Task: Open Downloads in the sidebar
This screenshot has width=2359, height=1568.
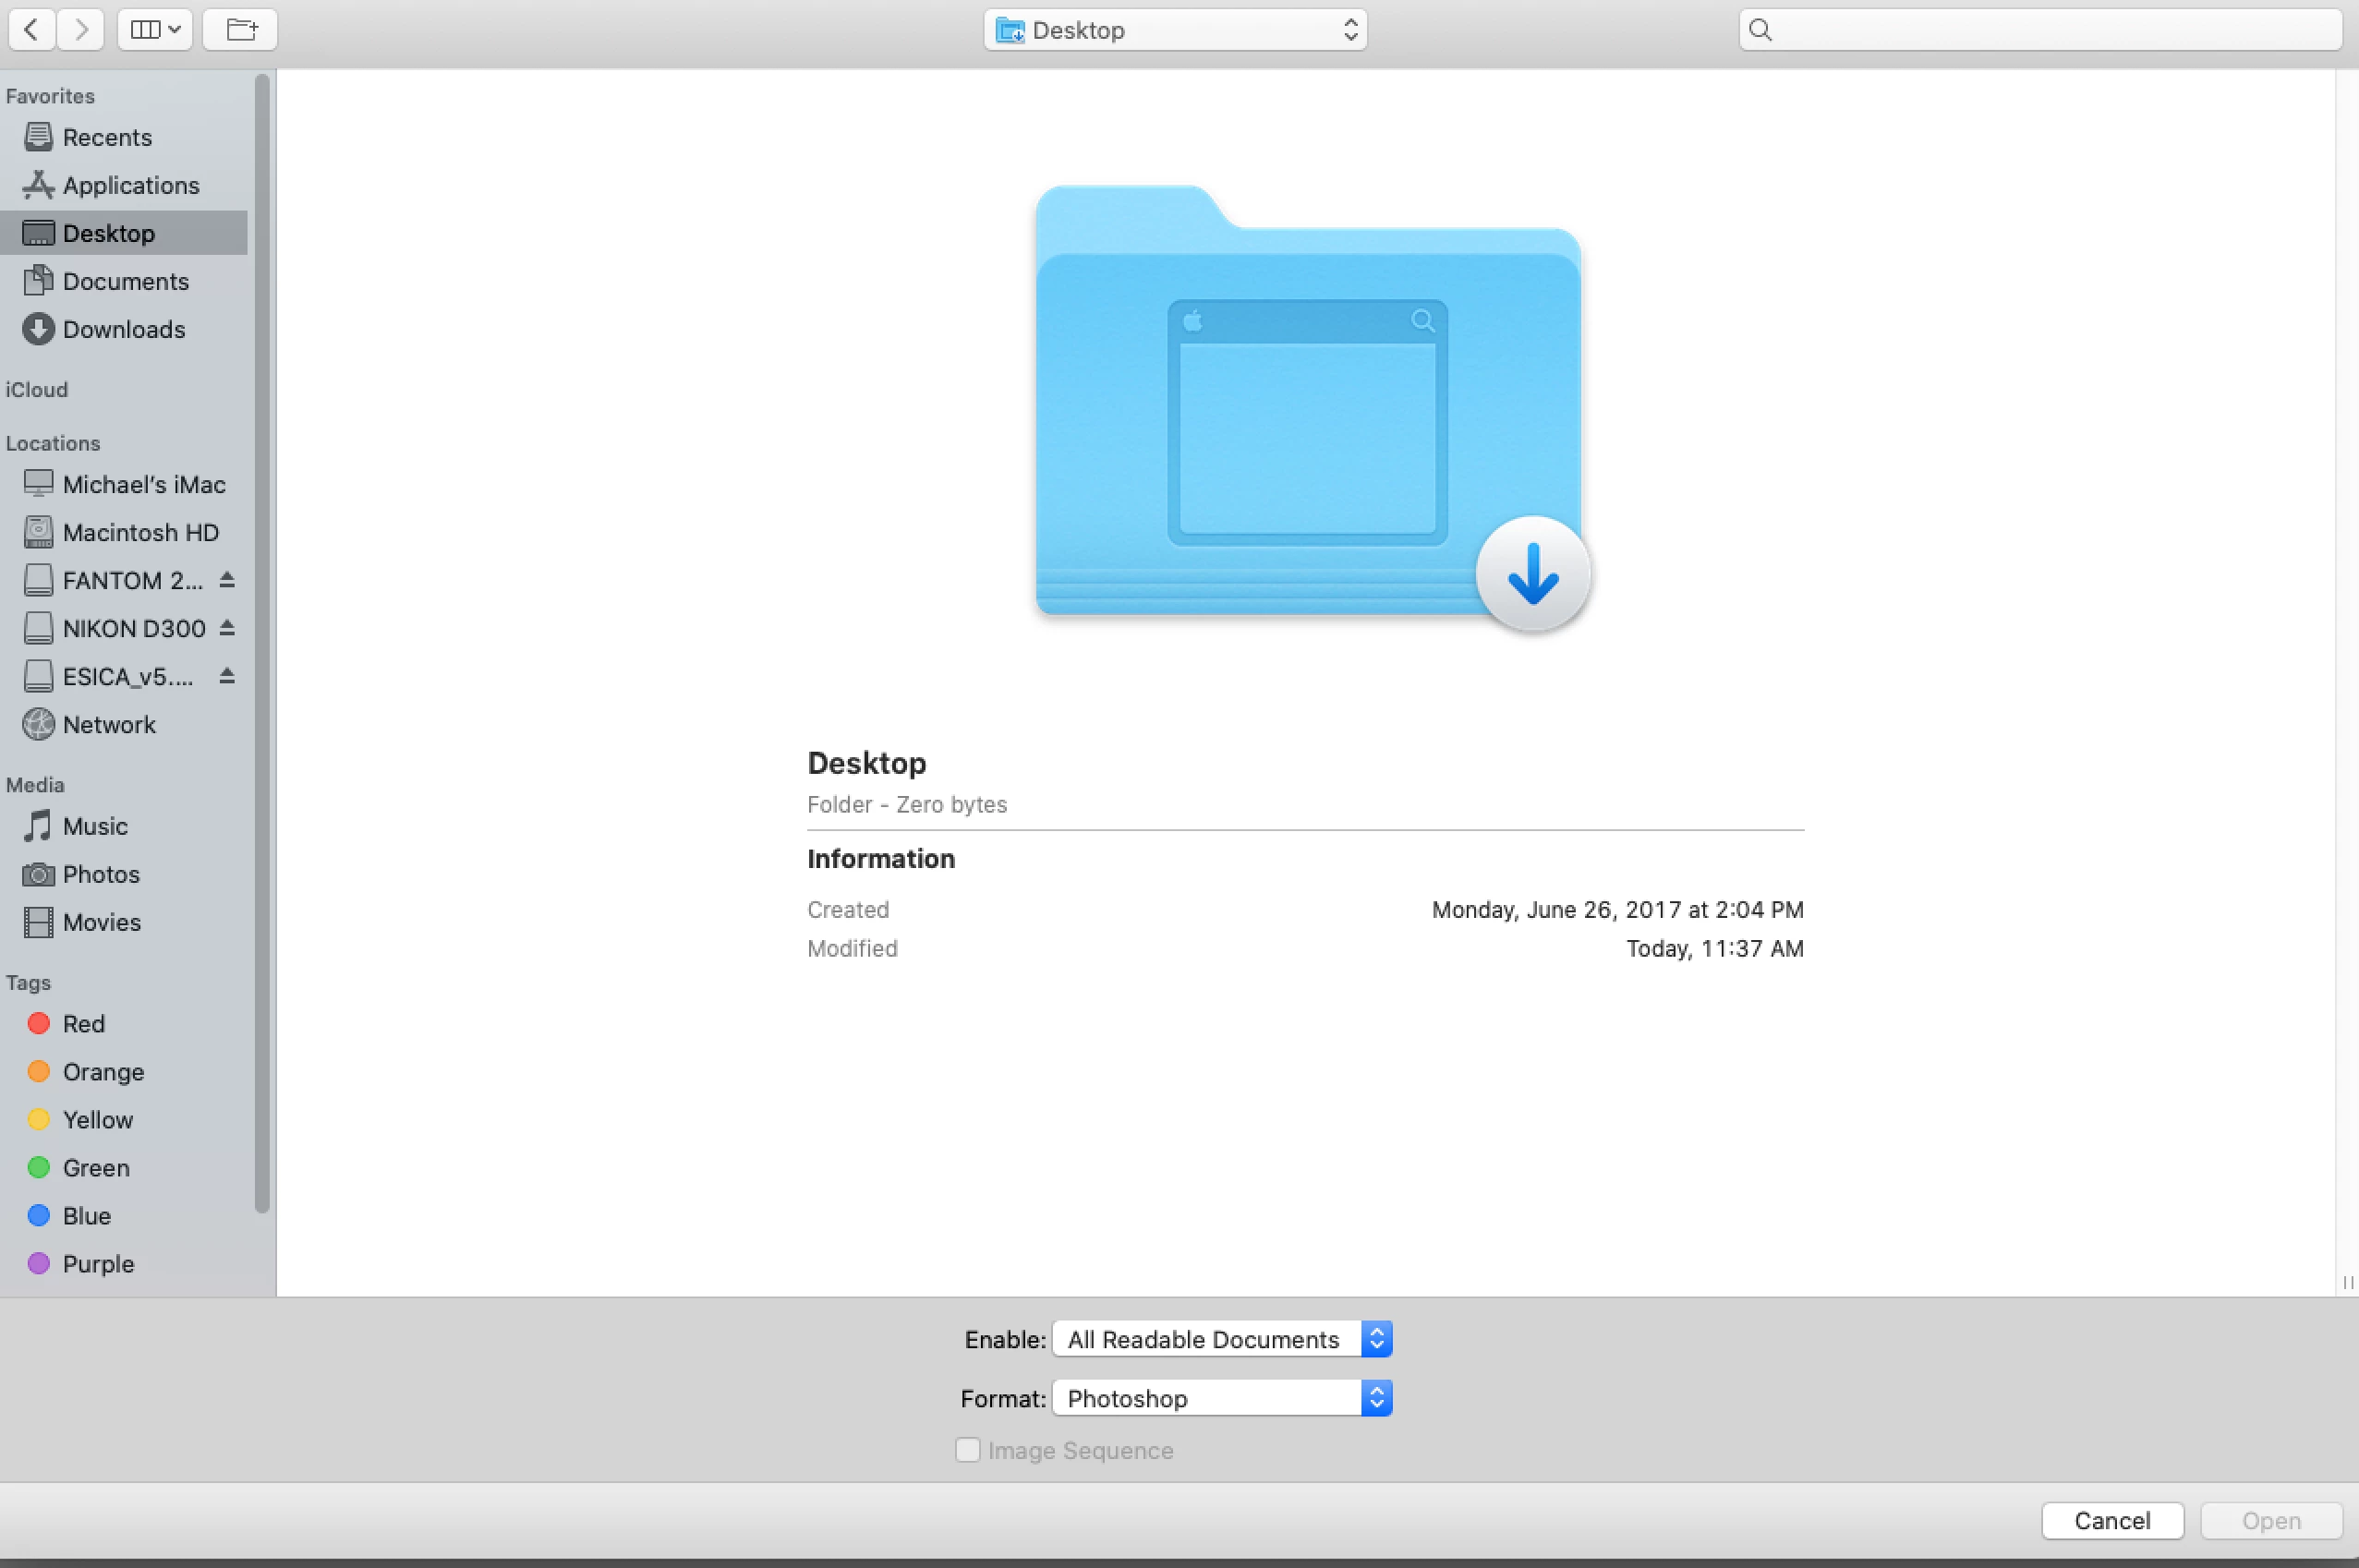Action: click(x=123, y=329)
